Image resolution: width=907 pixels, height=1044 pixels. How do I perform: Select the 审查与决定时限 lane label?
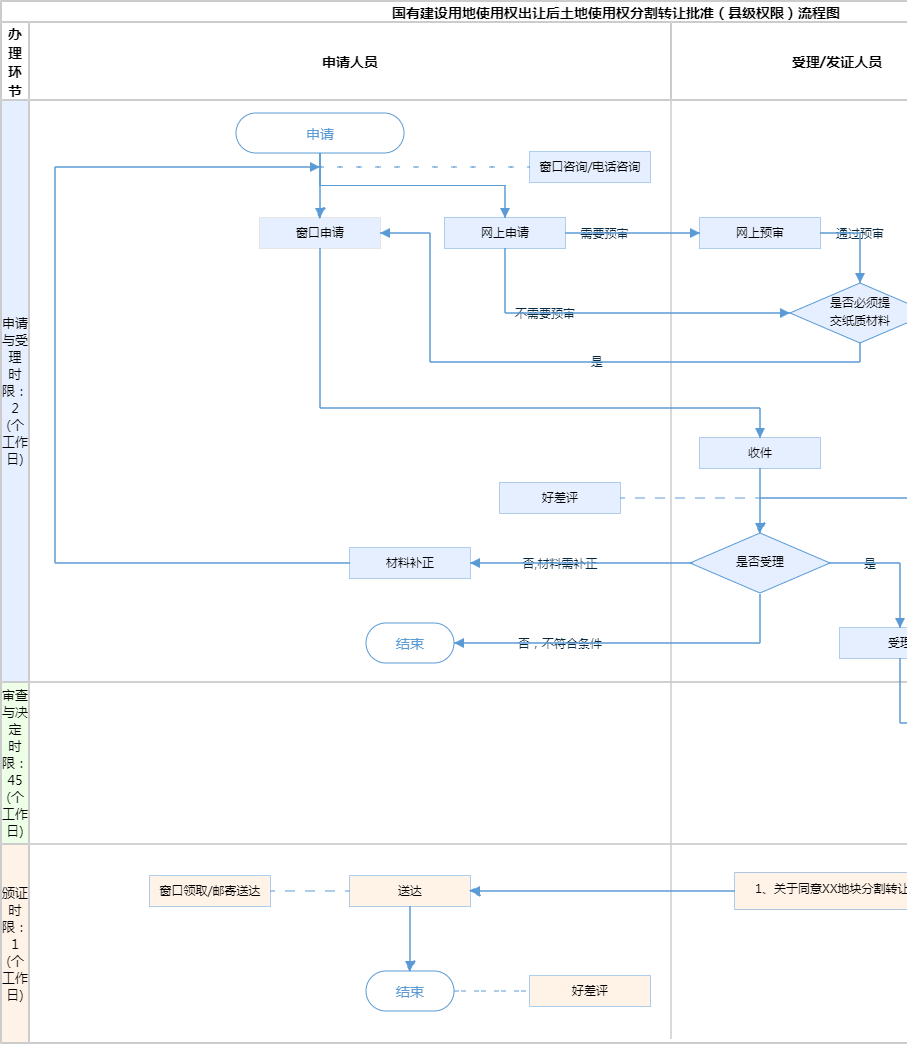pyautogui.click(x=15, y=763)
